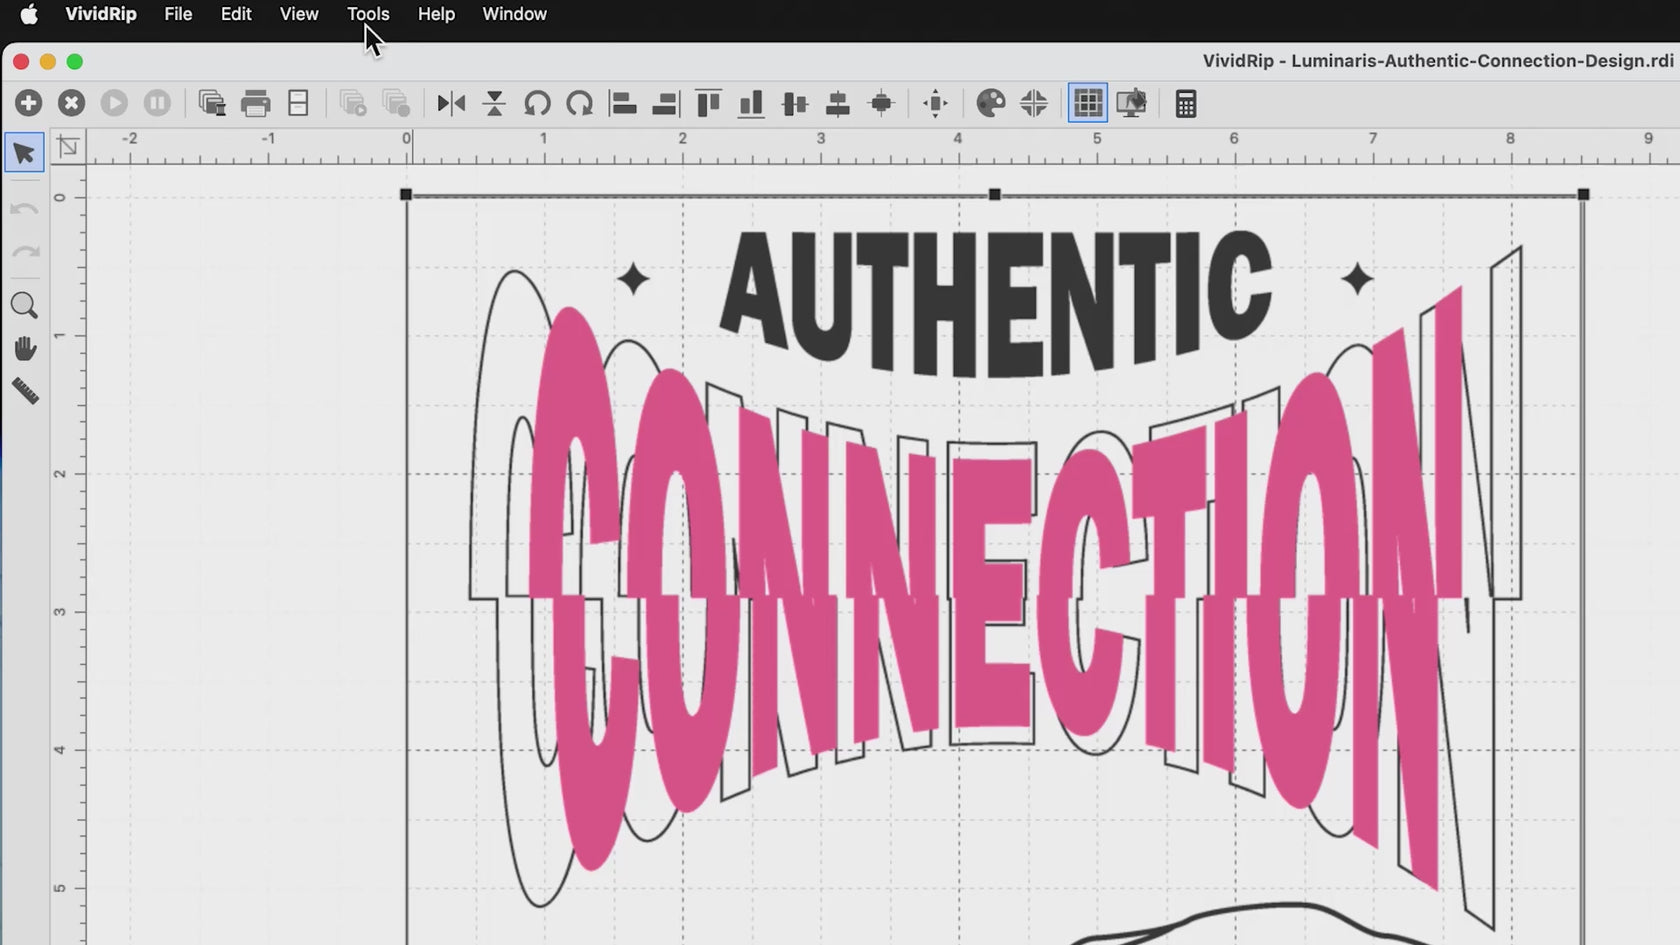Click the top-center selection handle
Screen dimensions: 1680x945
pos(994,195)
